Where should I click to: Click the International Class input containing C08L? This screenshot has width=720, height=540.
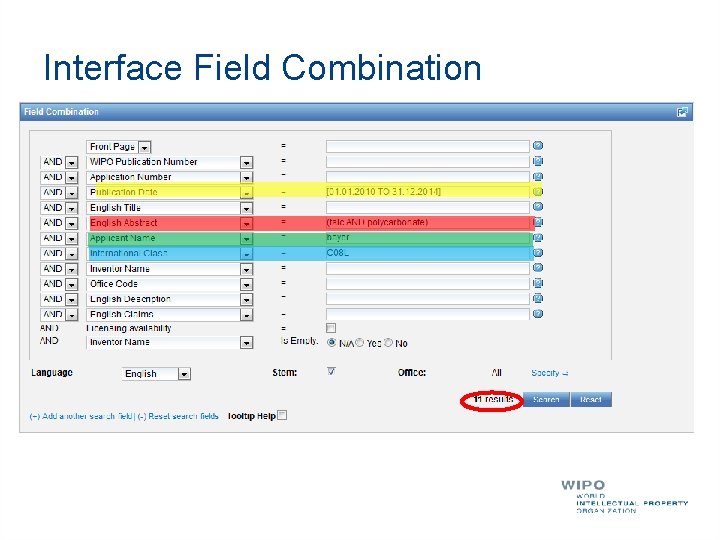pos(428,253)
